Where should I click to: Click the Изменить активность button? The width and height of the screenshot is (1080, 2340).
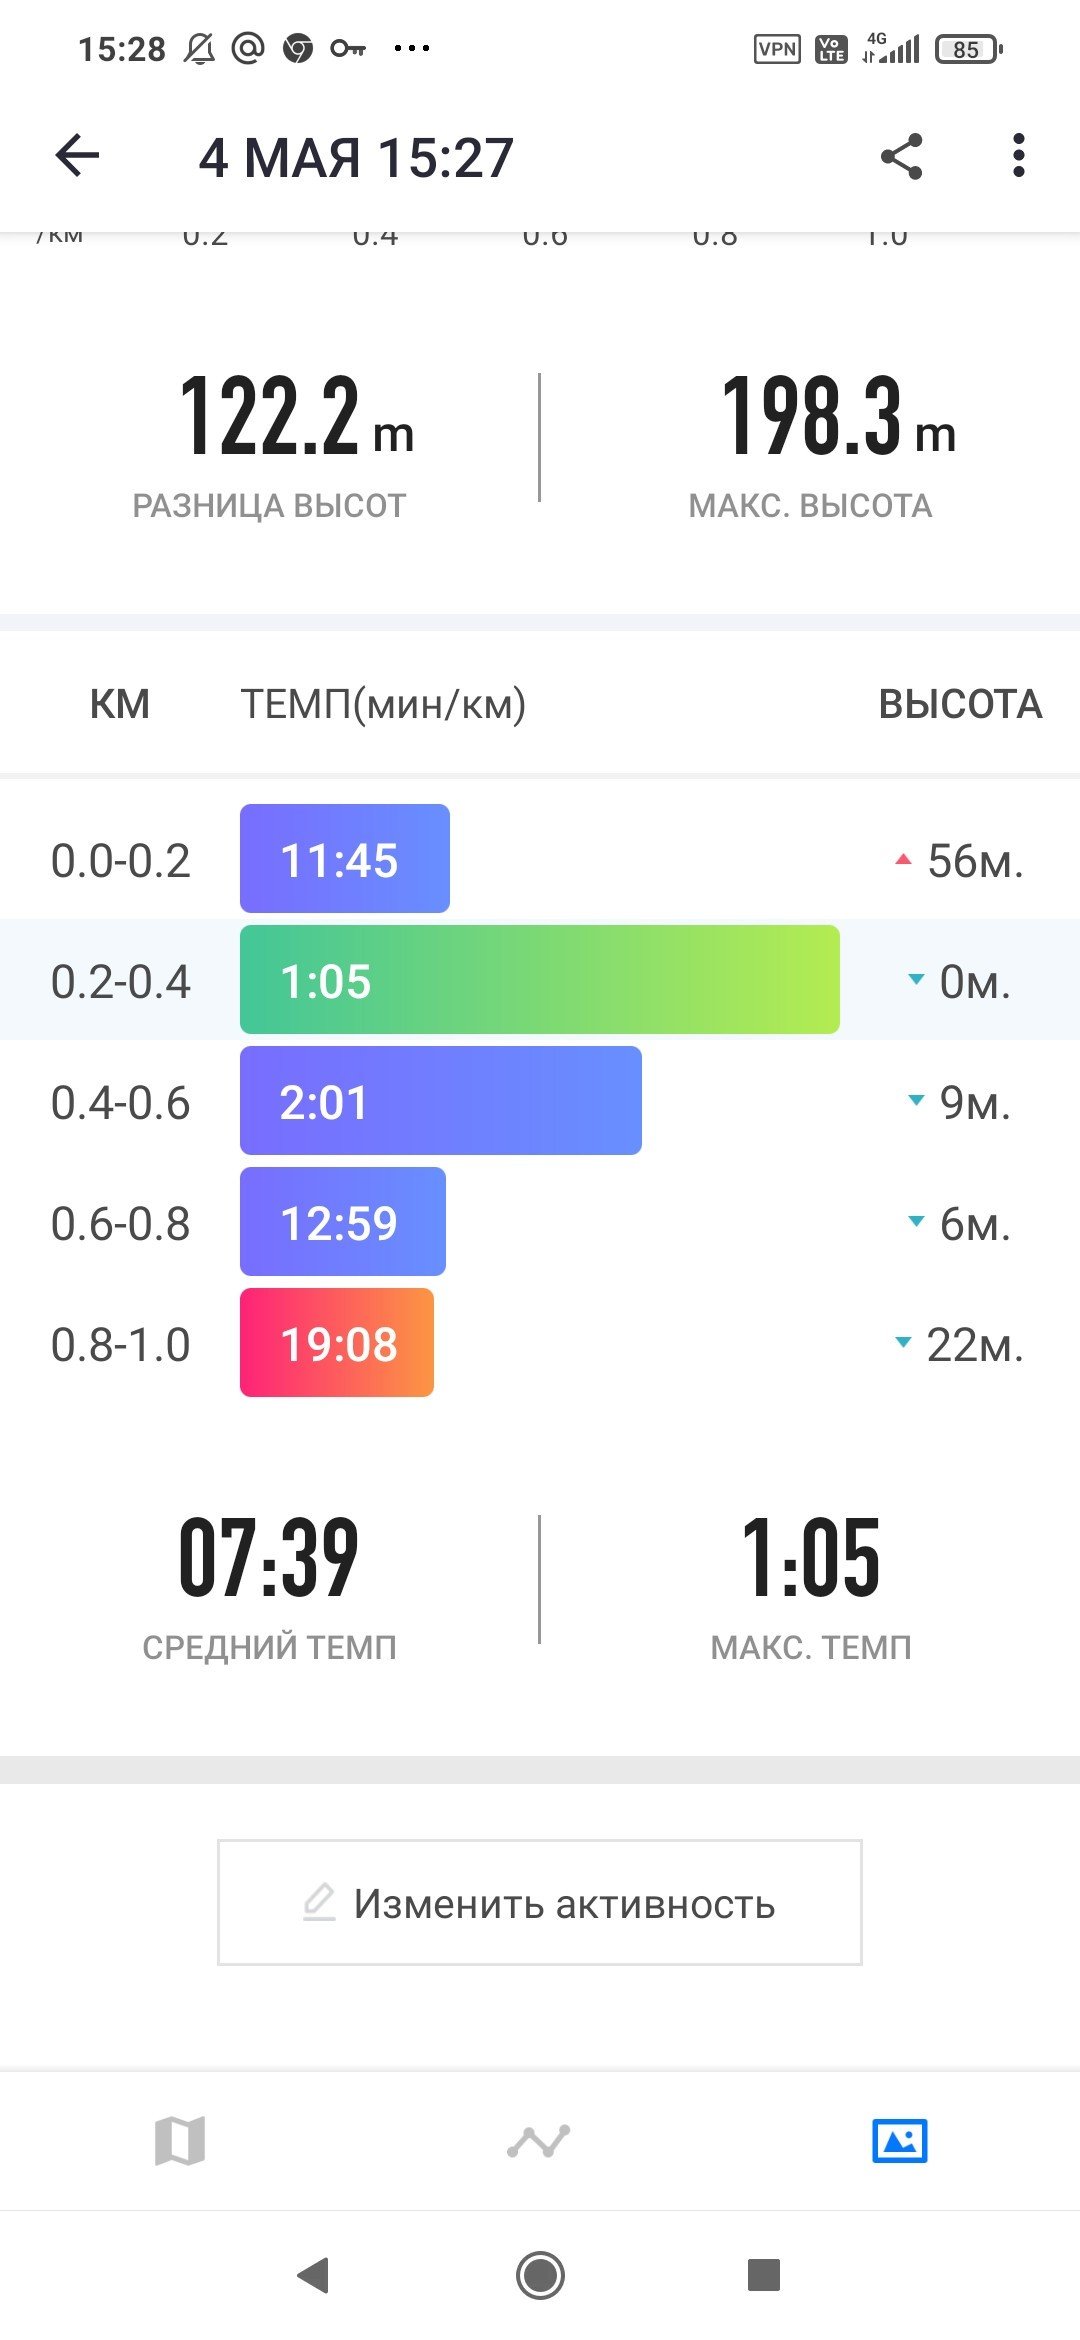[x=540, y=1902]
